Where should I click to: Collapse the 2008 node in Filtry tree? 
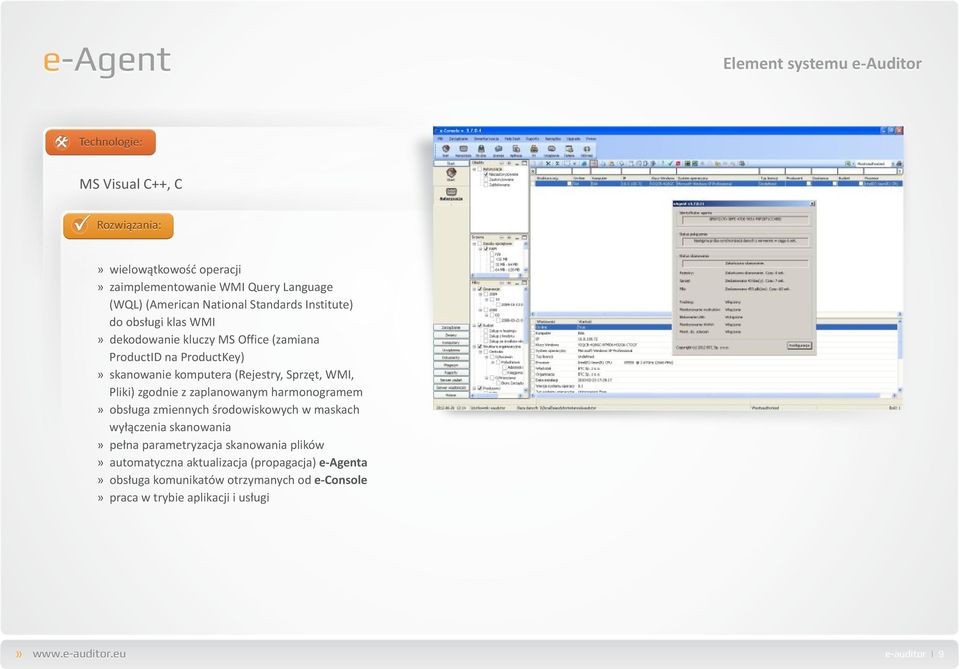pos(481,310)
